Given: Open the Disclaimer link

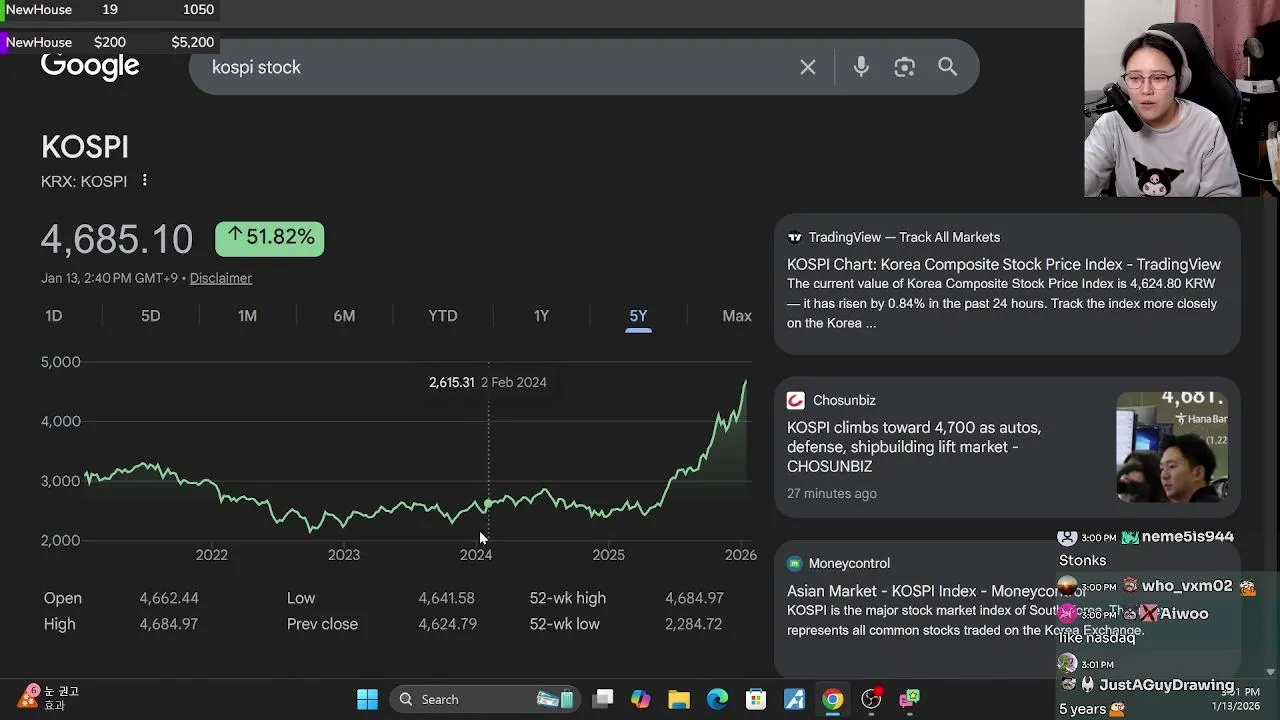Looking at the screenshot, I should pos(221,278).
